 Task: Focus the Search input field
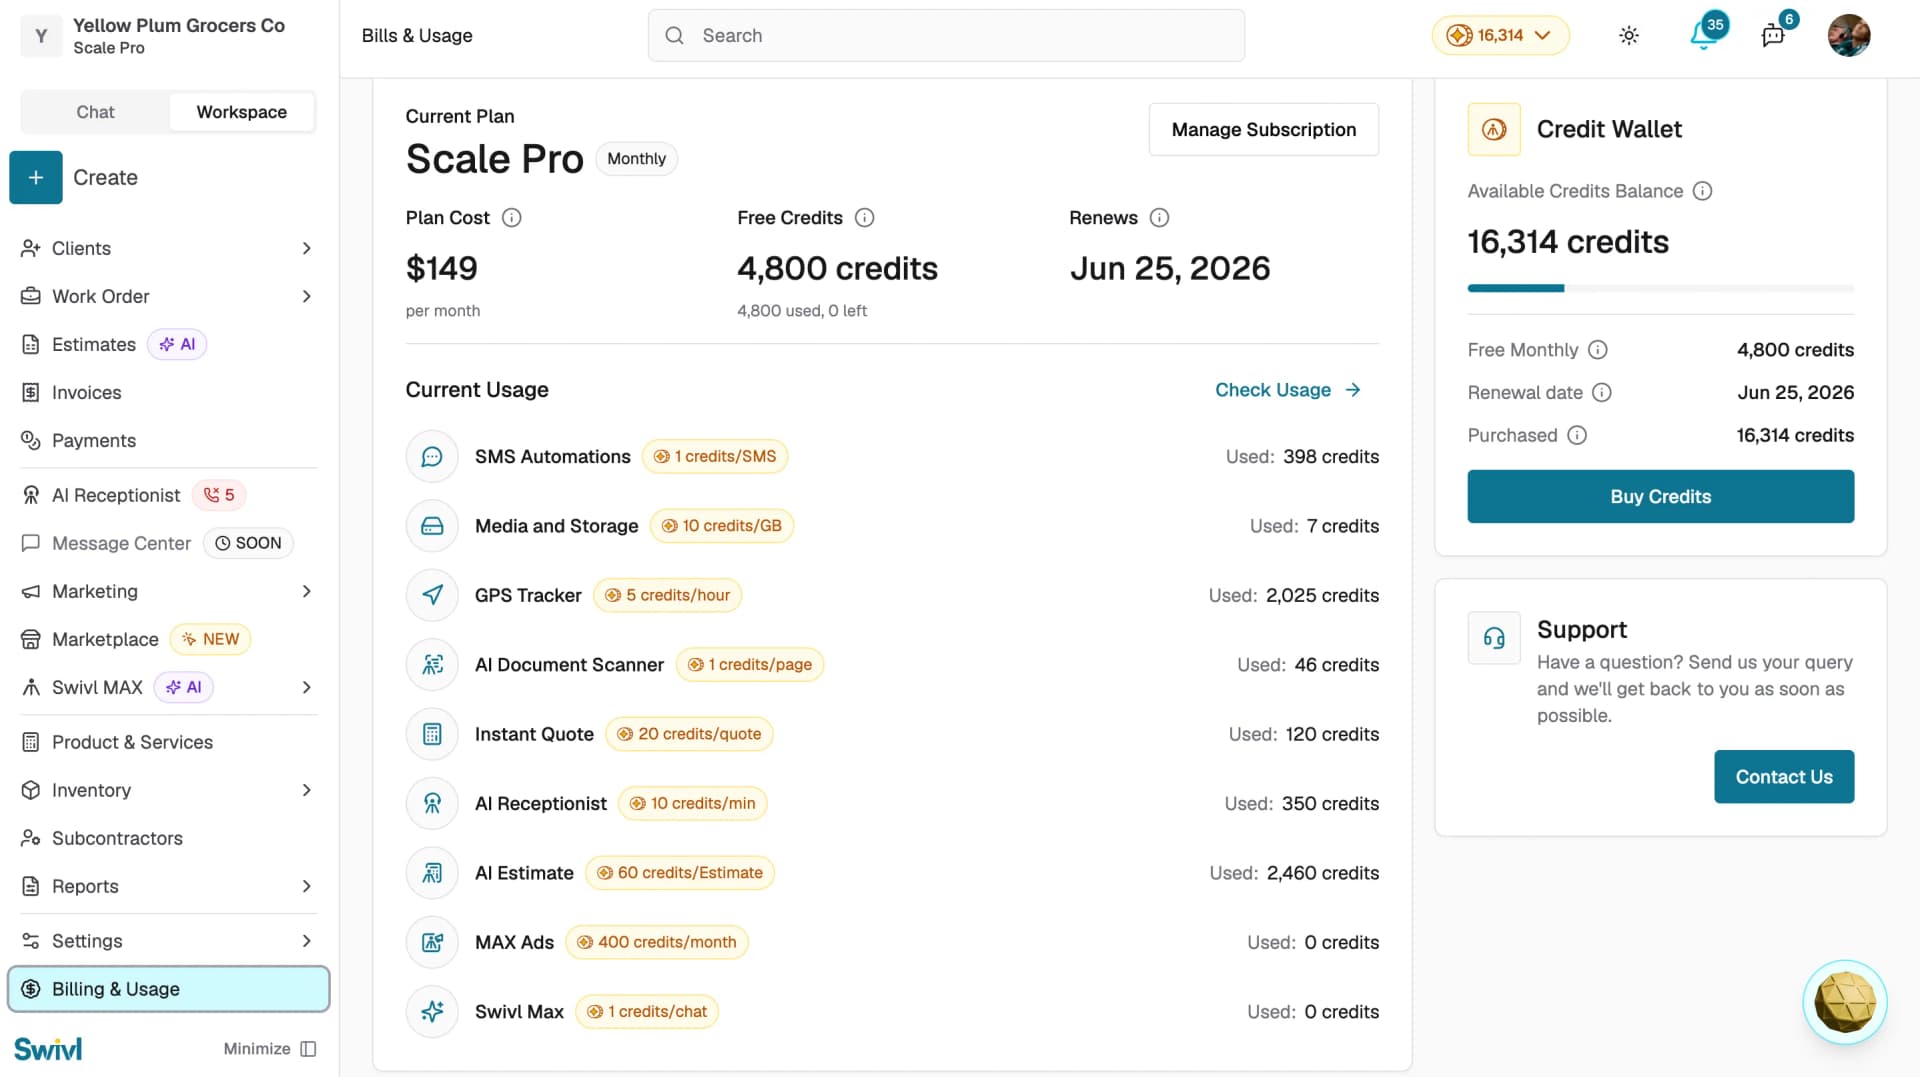946,35
